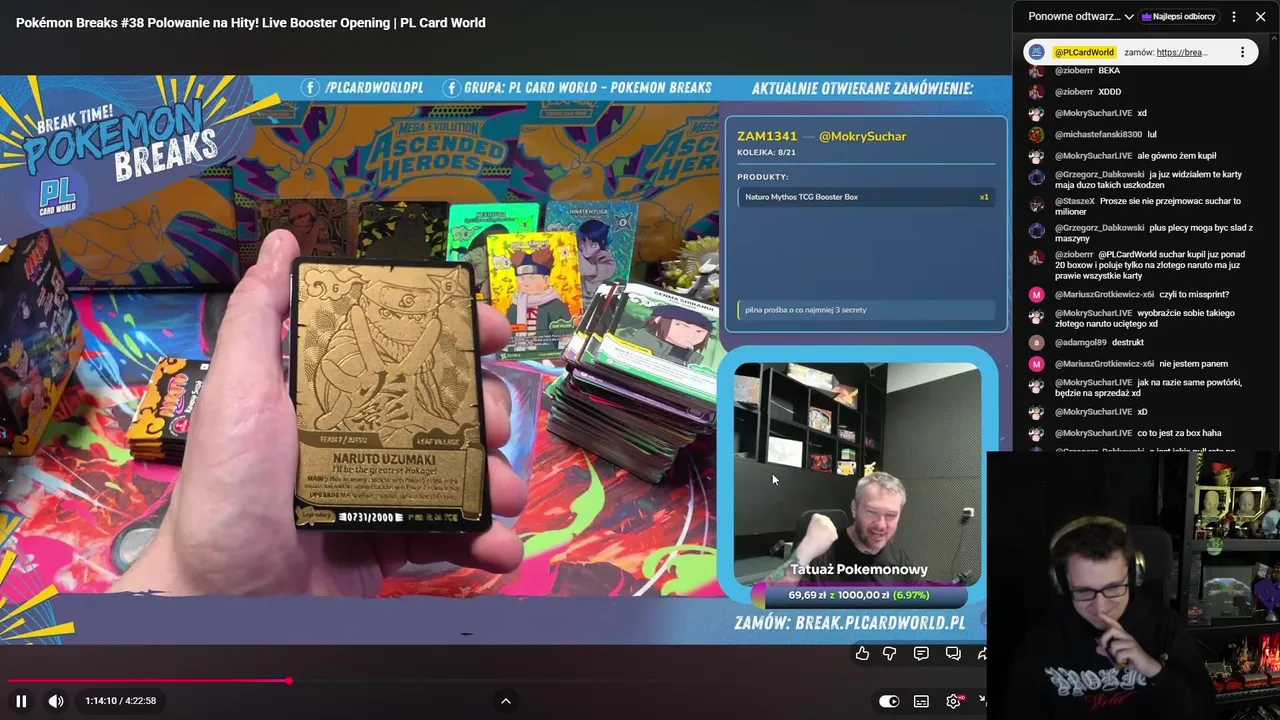The image size is (1280, 720).
Task: Open the live chat bubbles icon
Action: point(953,653)
